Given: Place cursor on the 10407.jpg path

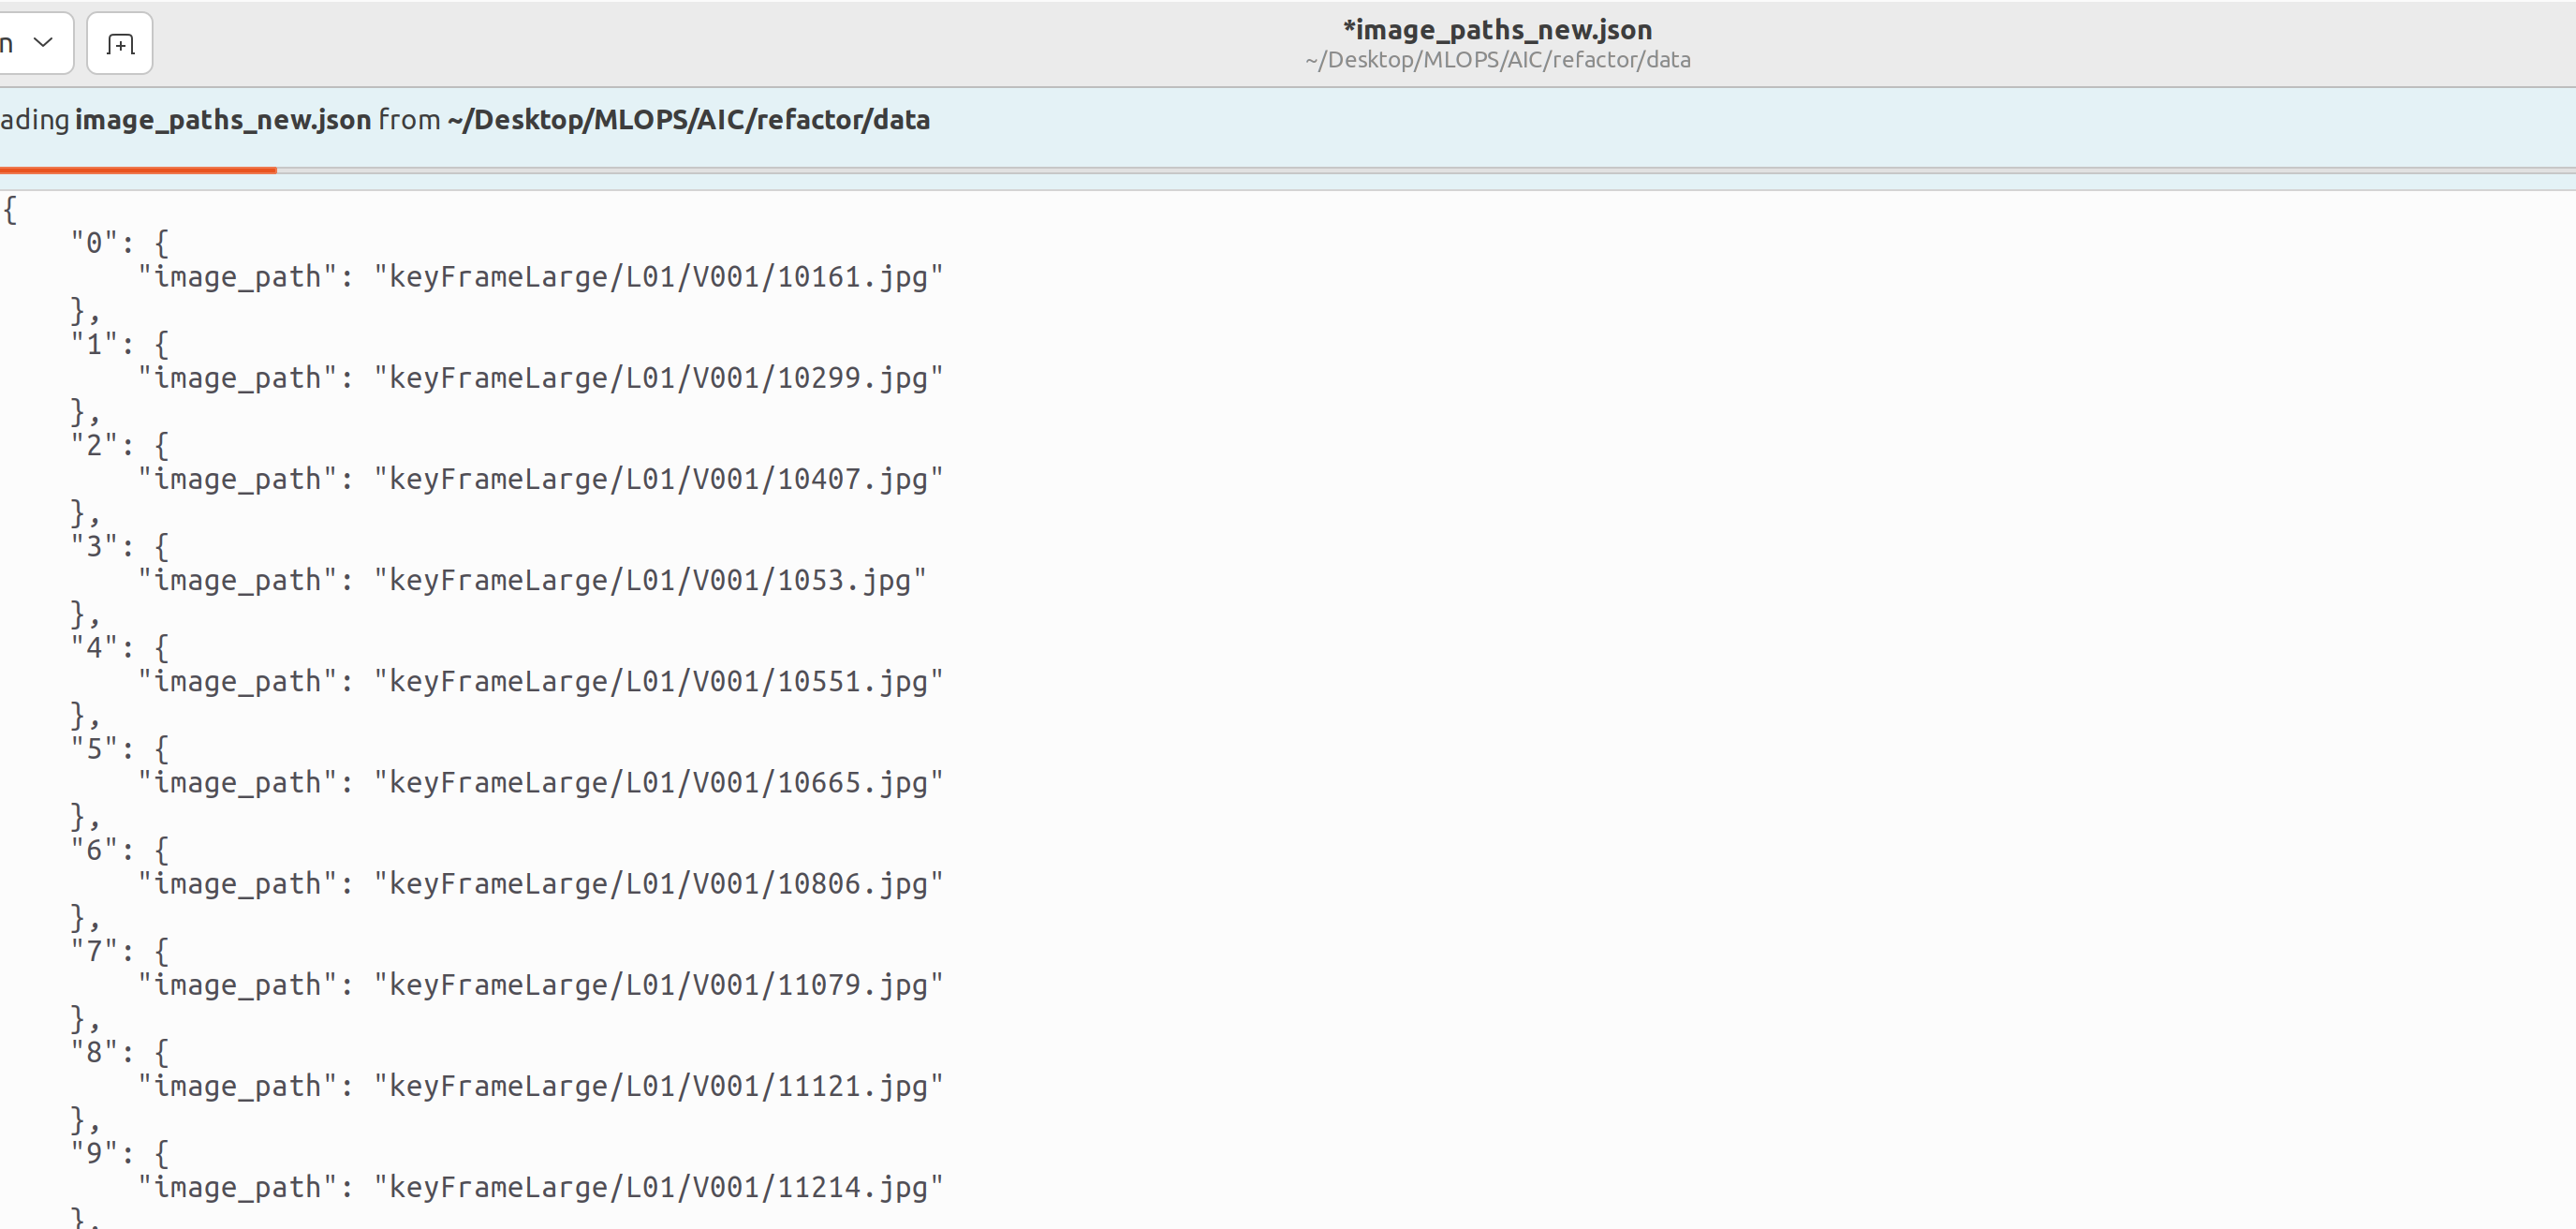Looking at the screenshot, I should [657, 479].
